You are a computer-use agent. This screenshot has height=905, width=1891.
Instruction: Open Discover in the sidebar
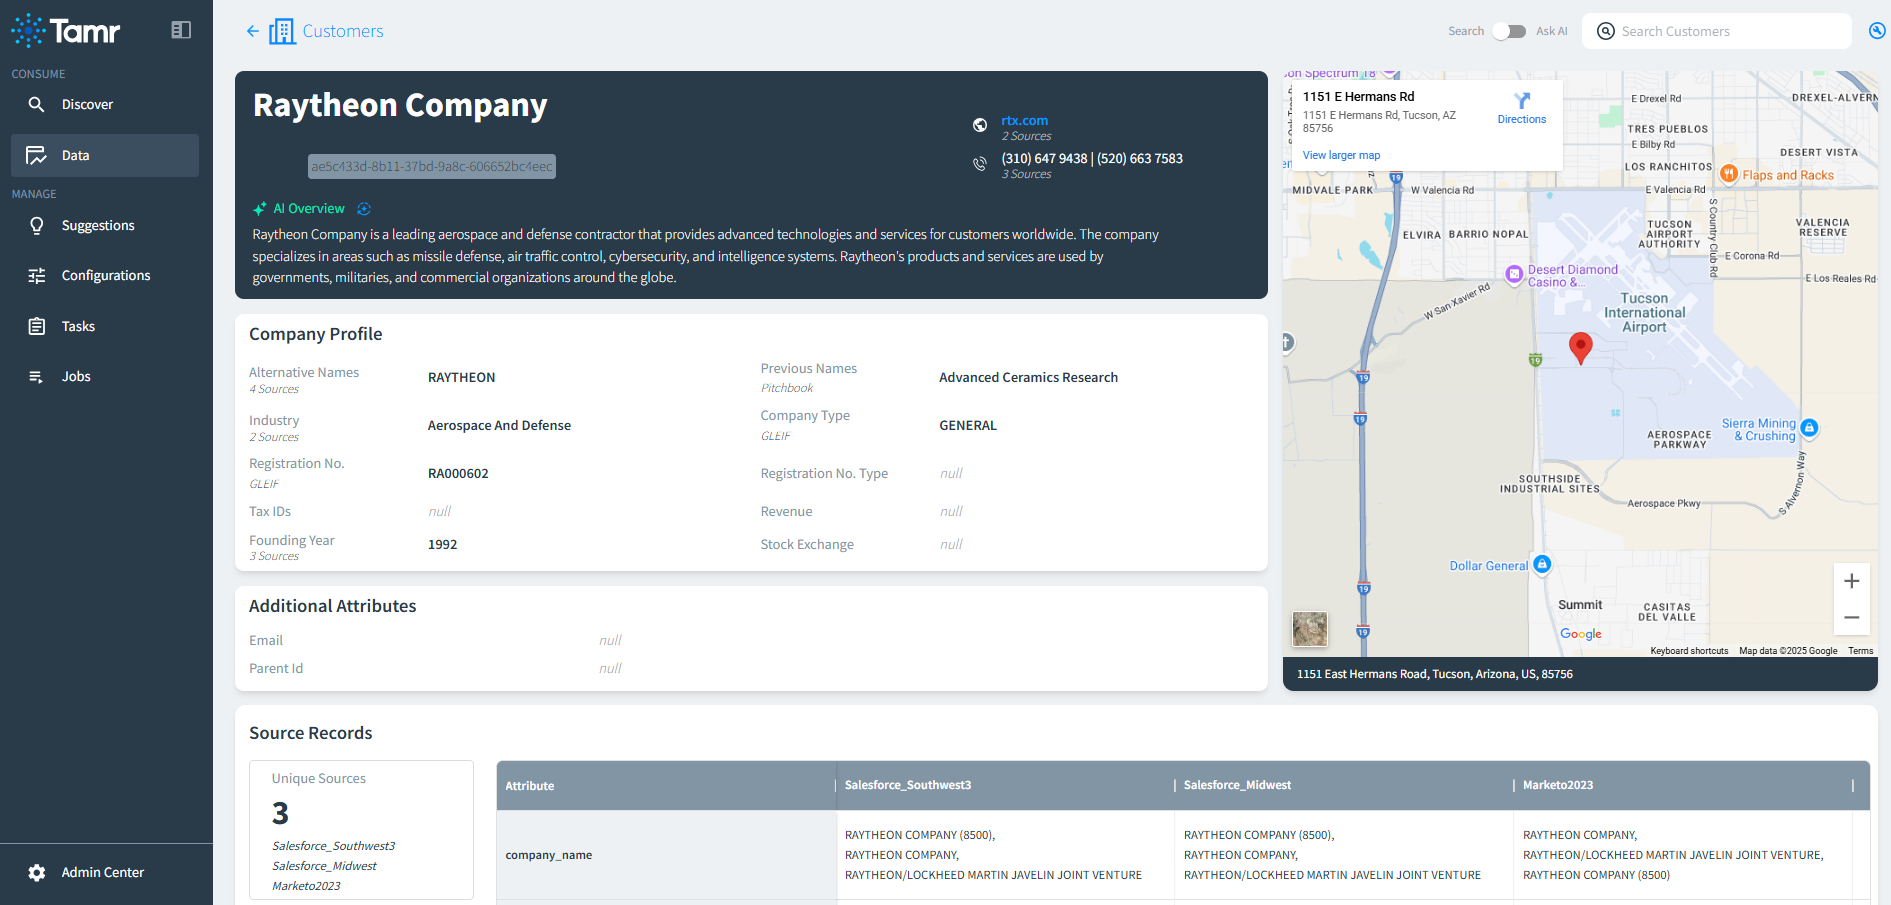coord(105,104)
